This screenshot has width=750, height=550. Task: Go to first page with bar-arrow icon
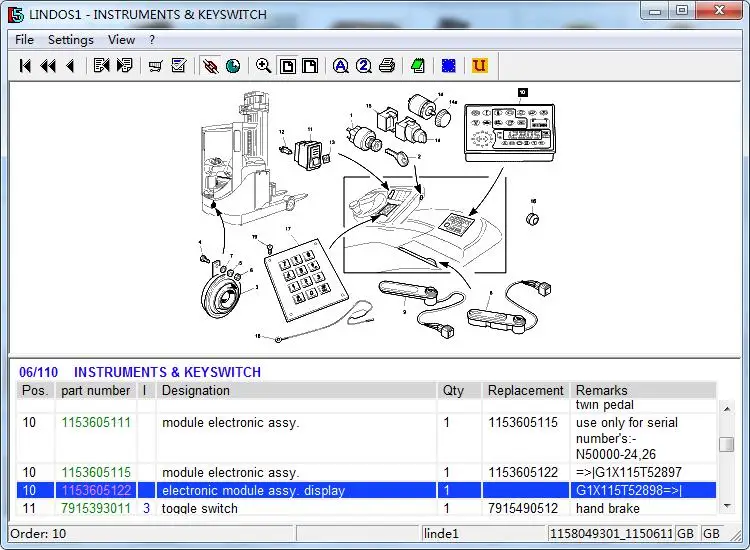coord(25,66)
